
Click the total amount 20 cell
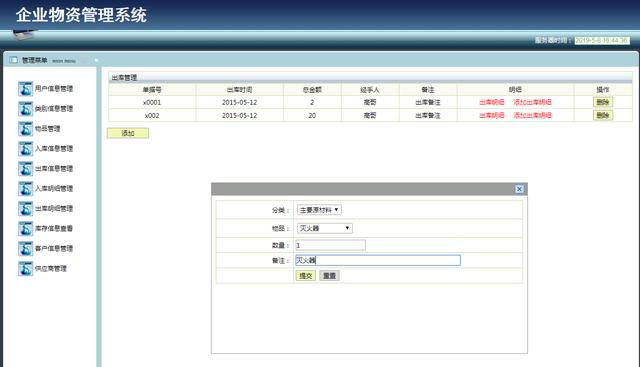click(x=312, y=116)
